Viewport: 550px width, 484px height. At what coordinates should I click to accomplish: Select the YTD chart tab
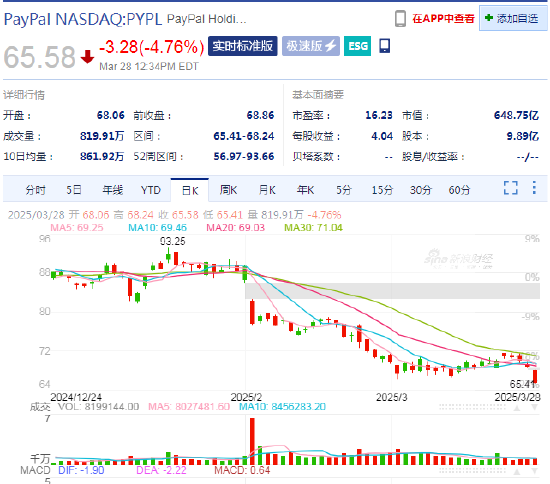tap(151, 190)
